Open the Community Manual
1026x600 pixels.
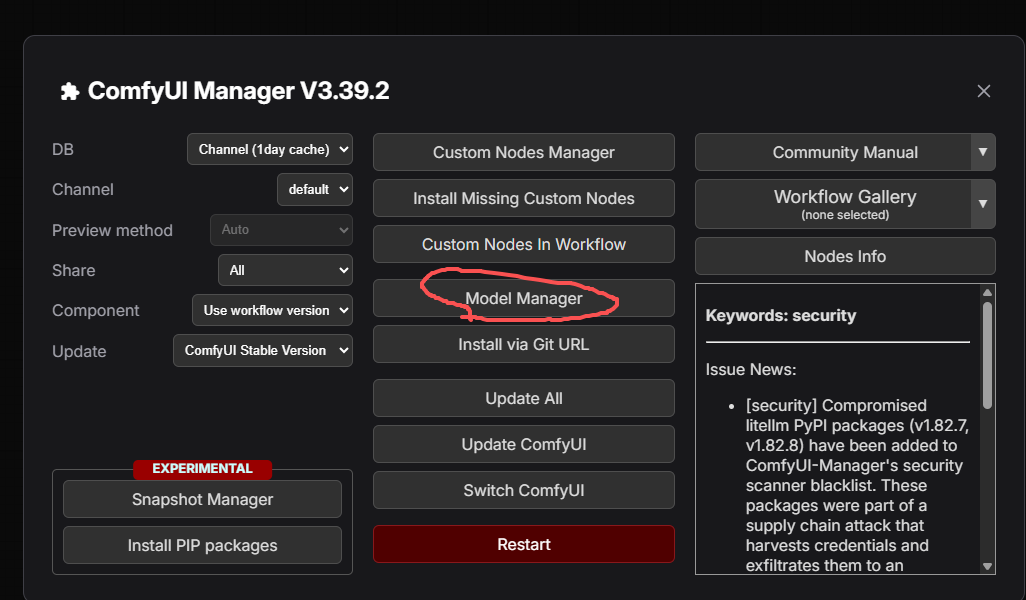[833, 152]
